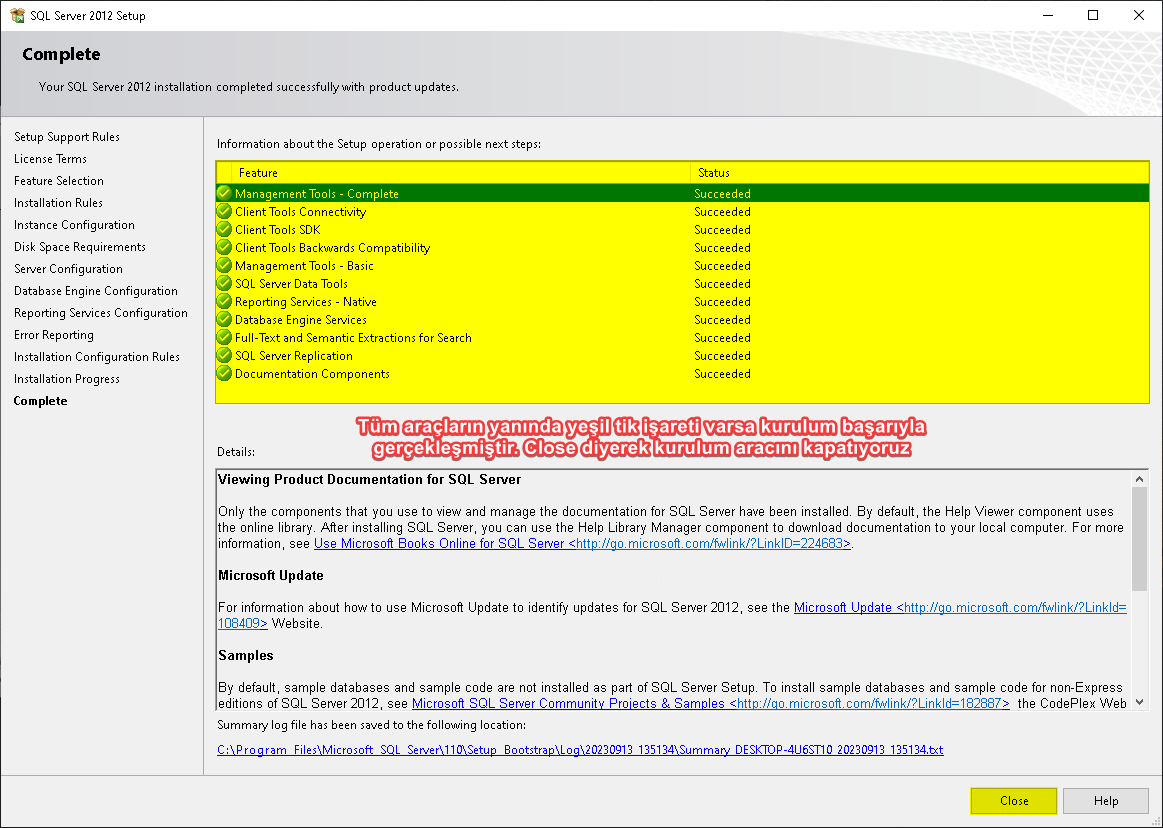1163x828 pixels.
Task: Click green check icon beside Reporting Services - Native
Action: pos(224,301)
